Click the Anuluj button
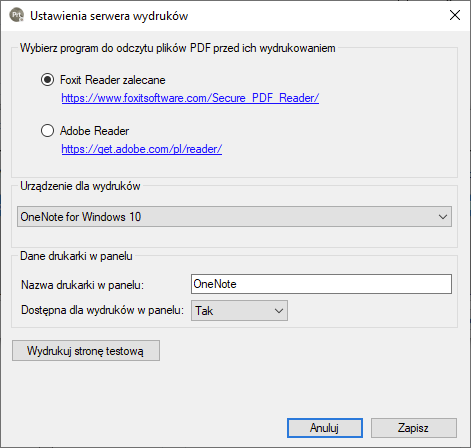Image resolution: width=471 pixels, height=448 pixels. click(x=325, y=428)
